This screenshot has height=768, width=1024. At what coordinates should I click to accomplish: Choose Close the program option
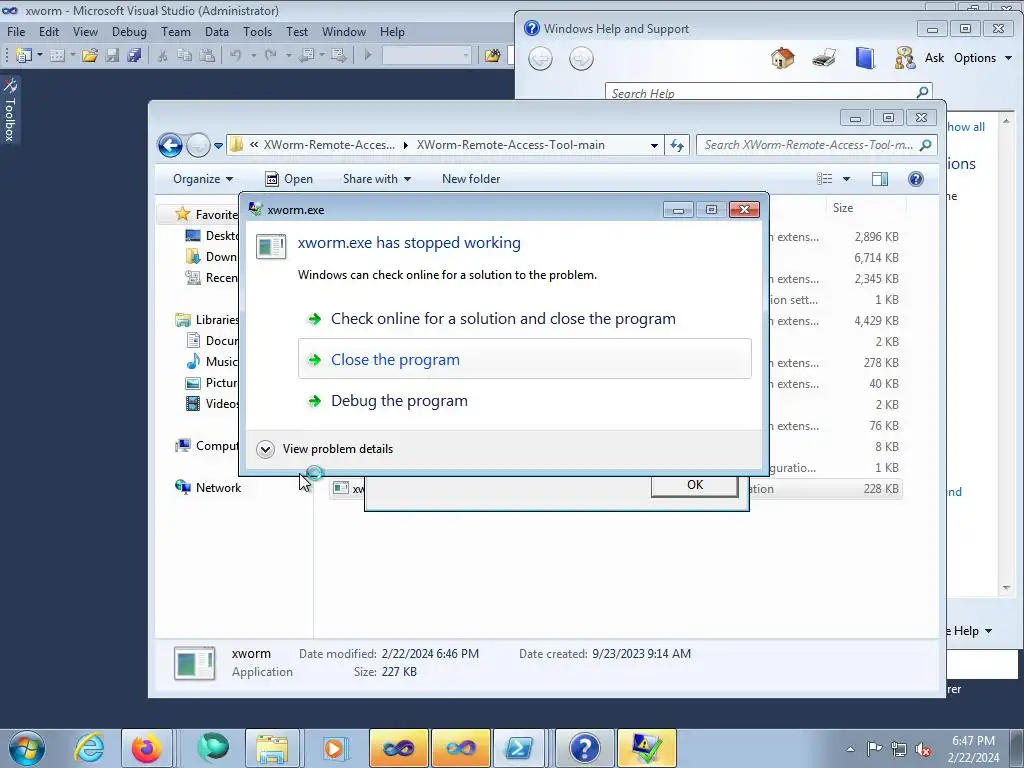tap(524, 359)
